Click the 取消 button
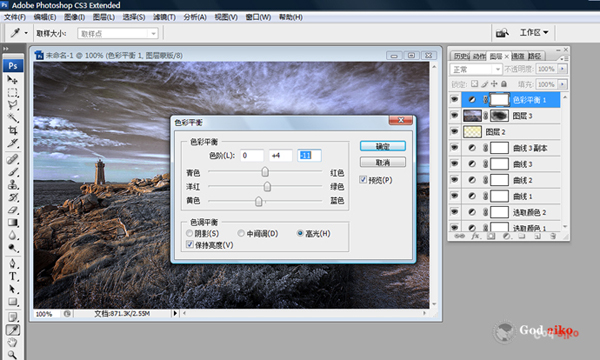This screenshot has height=360, width=600. tap(383, 163)
